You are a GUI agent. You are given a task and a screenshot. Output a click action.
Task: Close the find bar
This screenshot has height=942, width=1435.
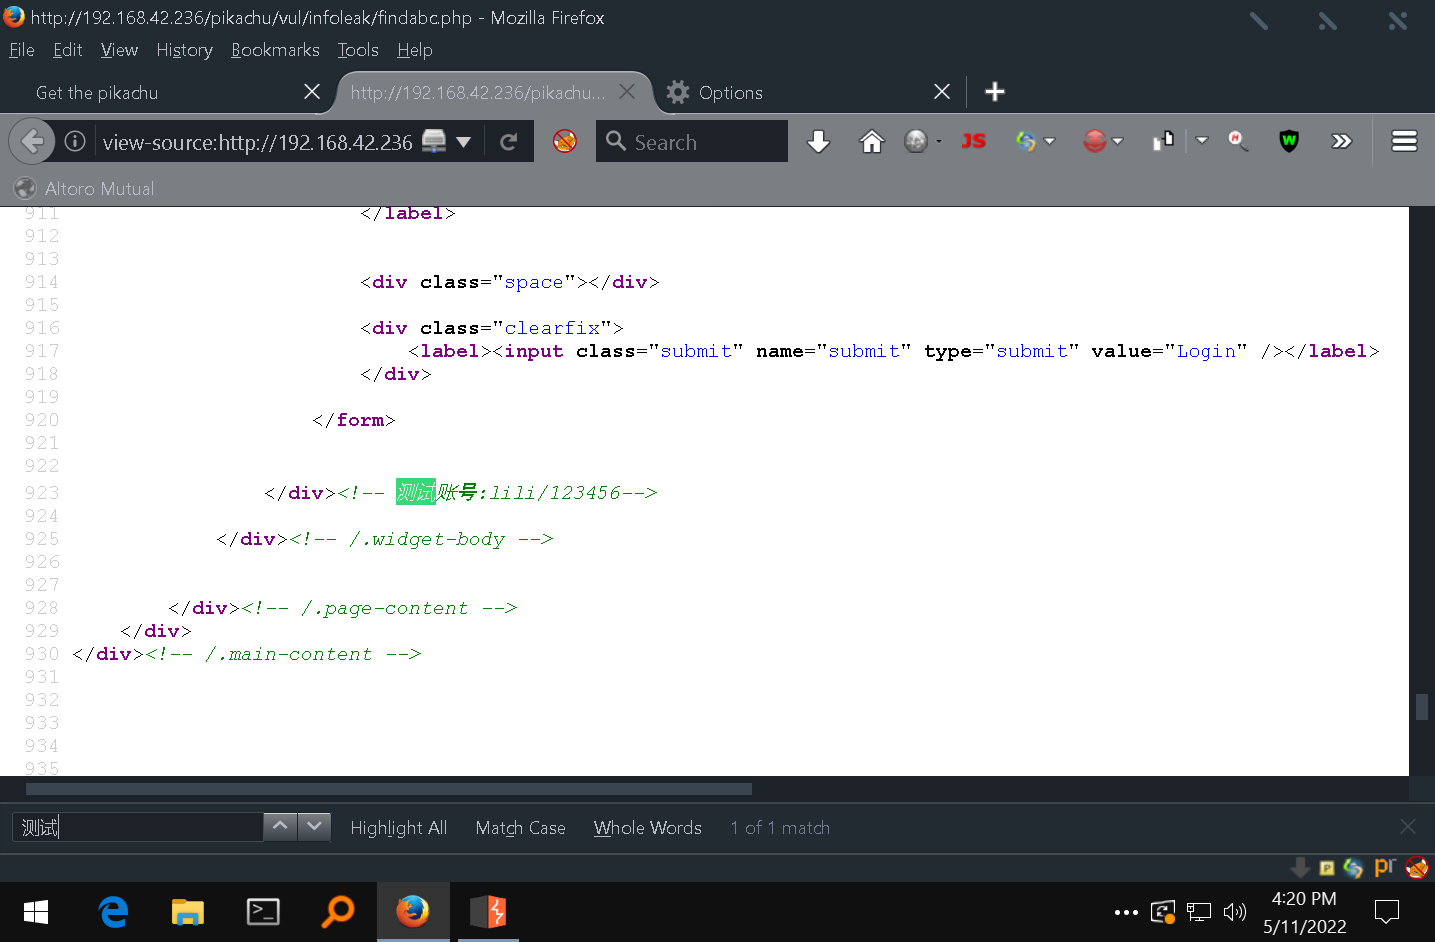click(1408, 826)
